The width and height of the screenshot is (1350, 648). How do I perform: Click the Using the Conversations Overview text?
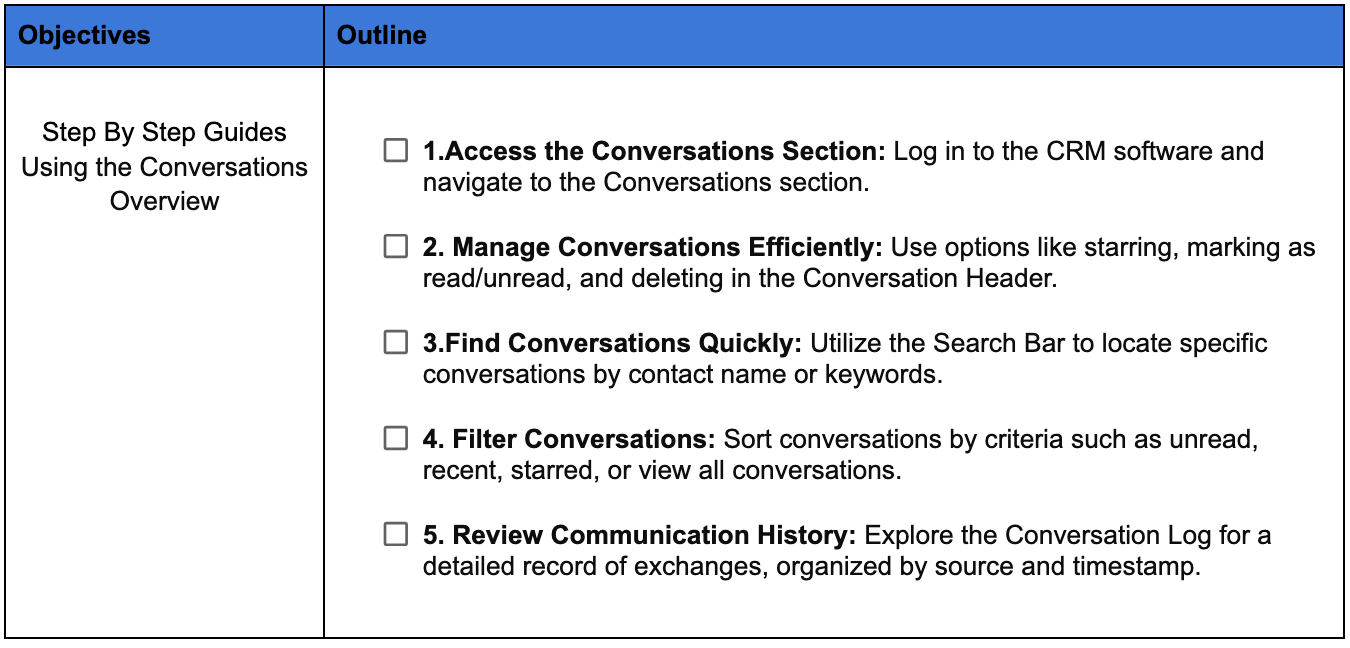coord(165,183)
